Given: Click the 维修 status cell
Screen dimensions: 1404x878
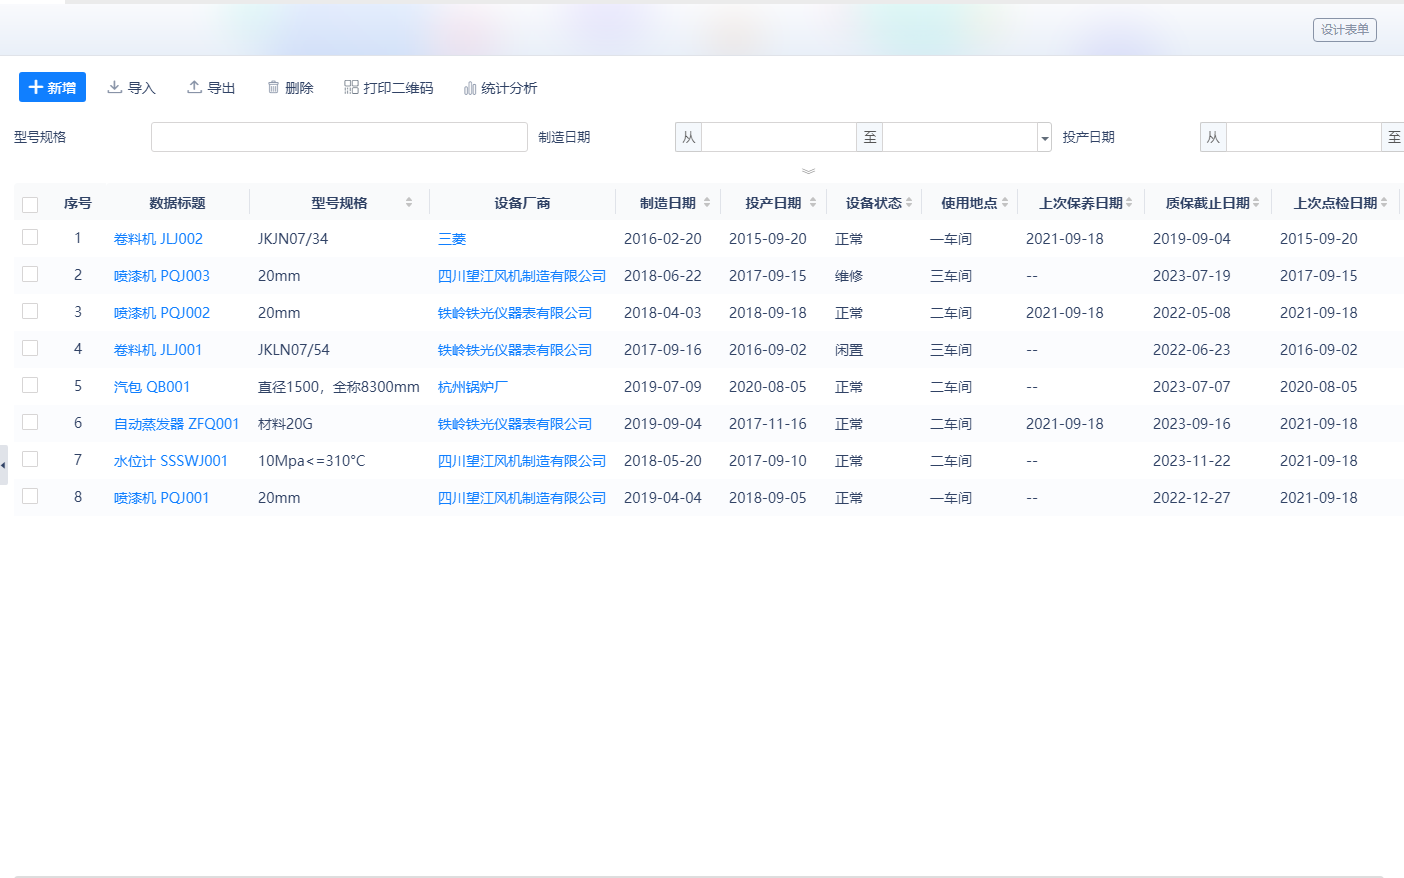Looking at the screenshot, I should [x=849, y=276].
